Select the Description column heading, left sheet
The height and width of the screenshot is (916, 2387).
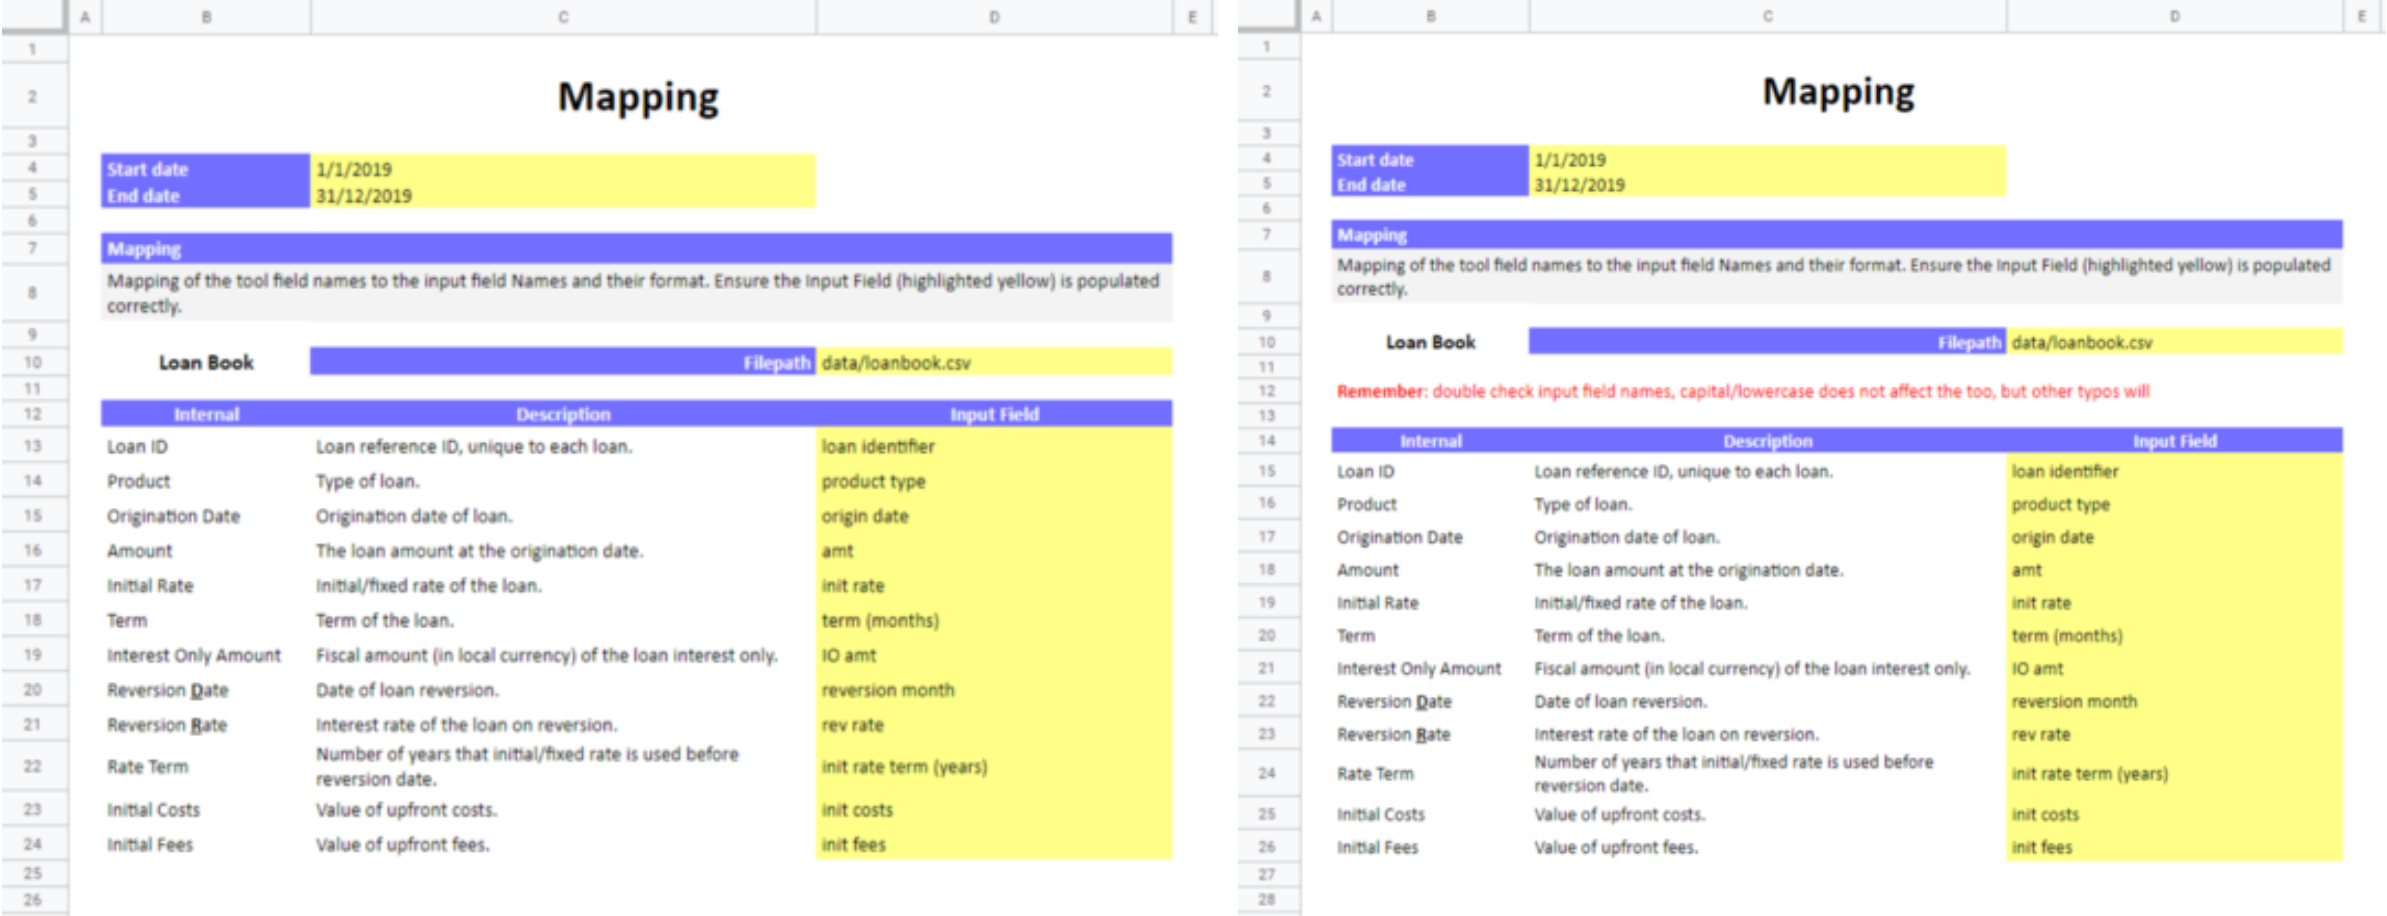tap(563, 414)
